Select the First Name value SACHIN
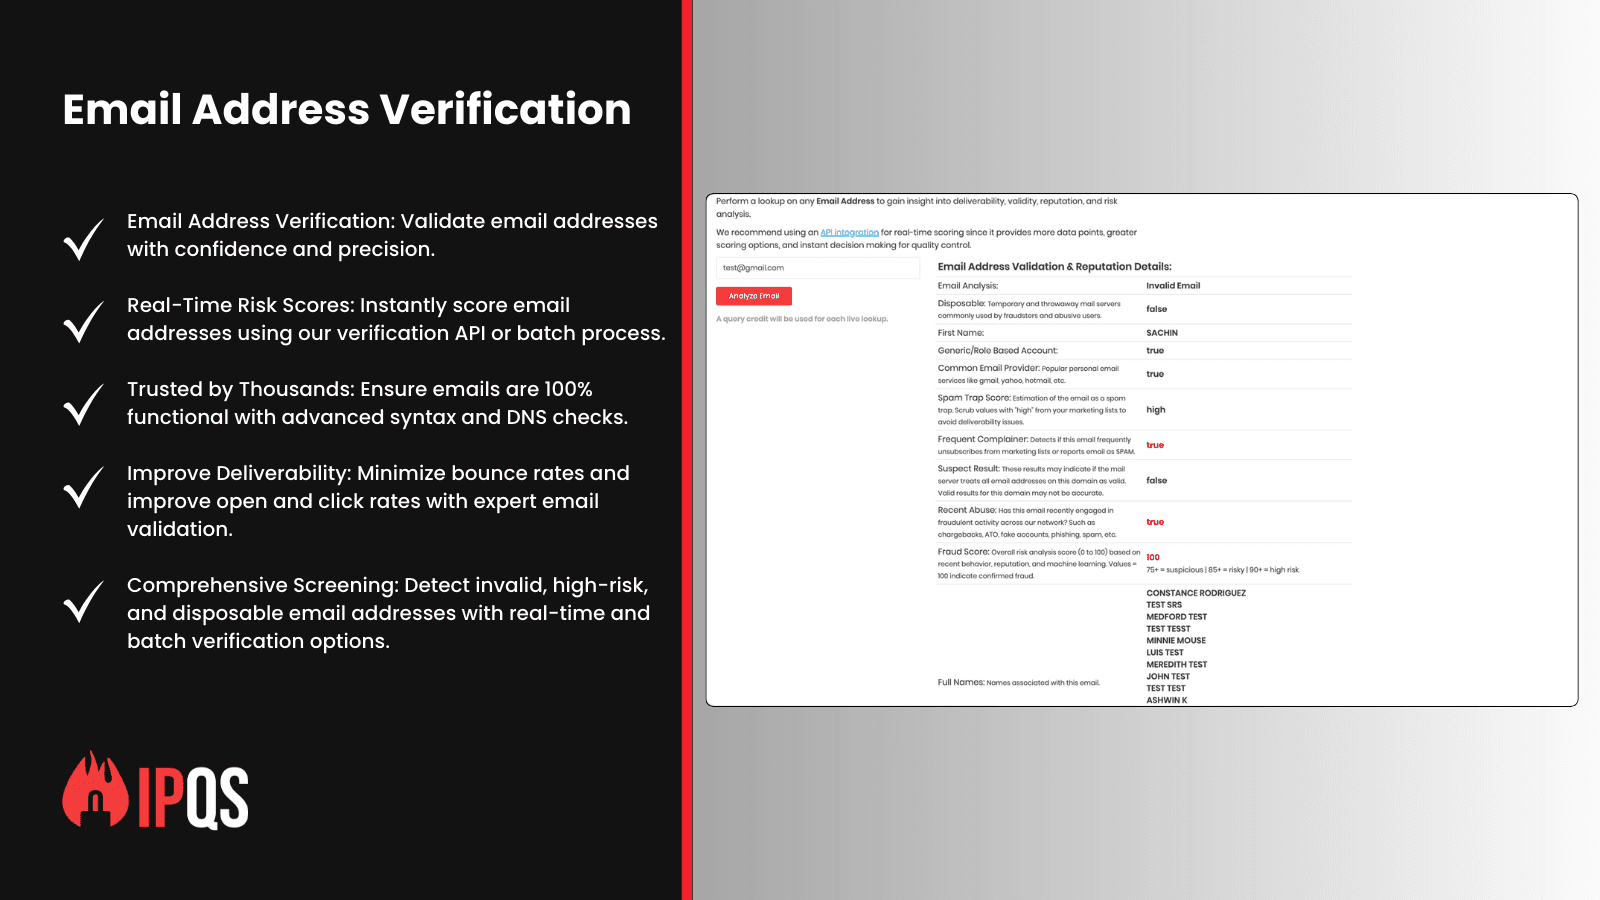1600x900 pixels. coord(1162,333)
